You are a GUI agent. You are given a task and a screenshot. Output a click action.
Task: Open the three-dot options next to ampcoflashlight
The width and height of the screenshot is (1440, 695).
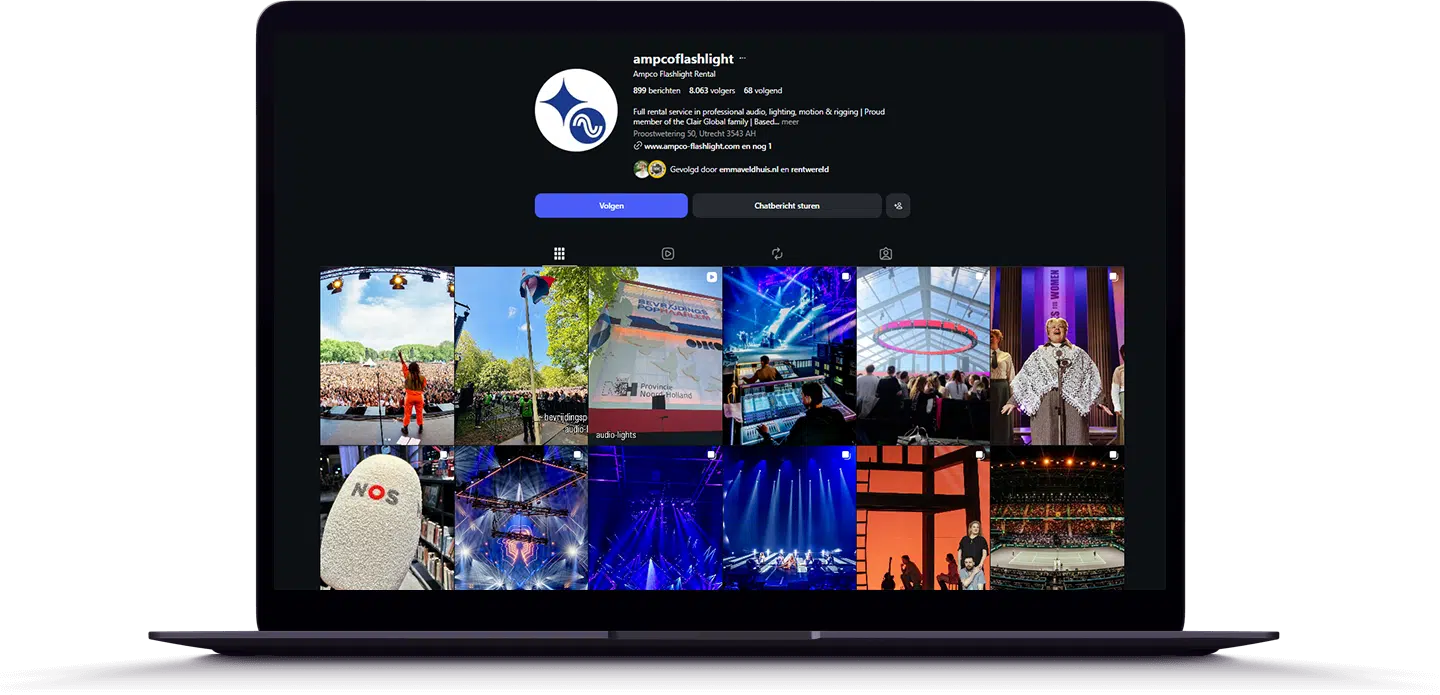(x=742, y=59)
